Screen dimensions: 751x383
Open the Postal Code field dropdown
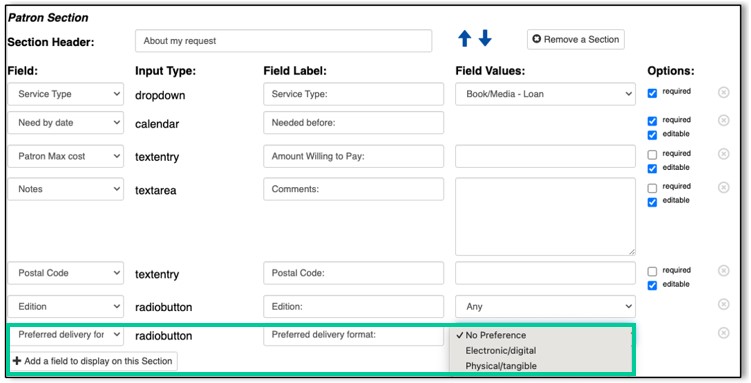point(66,273)
